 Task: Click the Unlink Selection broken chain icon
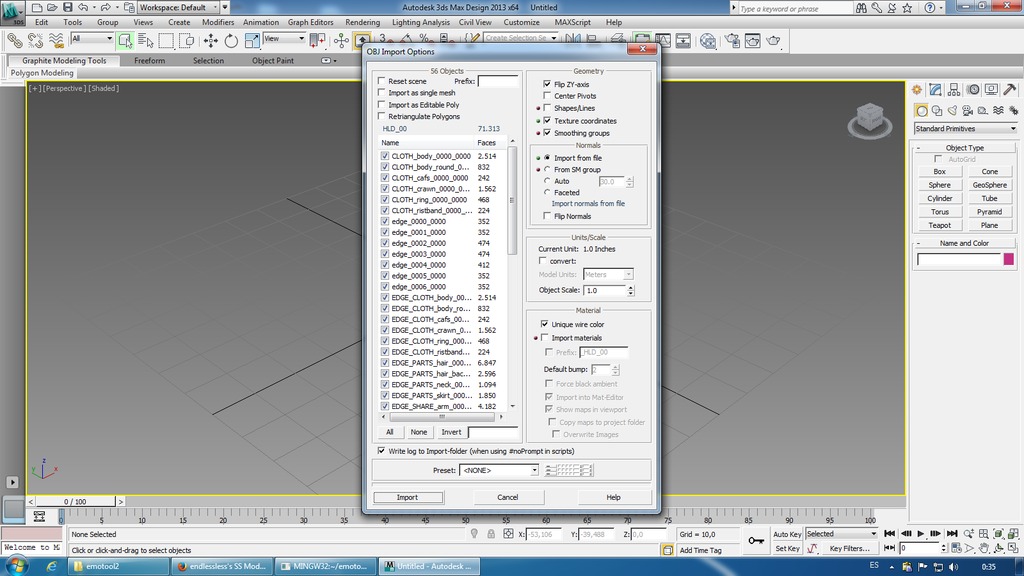coord(35,40)
